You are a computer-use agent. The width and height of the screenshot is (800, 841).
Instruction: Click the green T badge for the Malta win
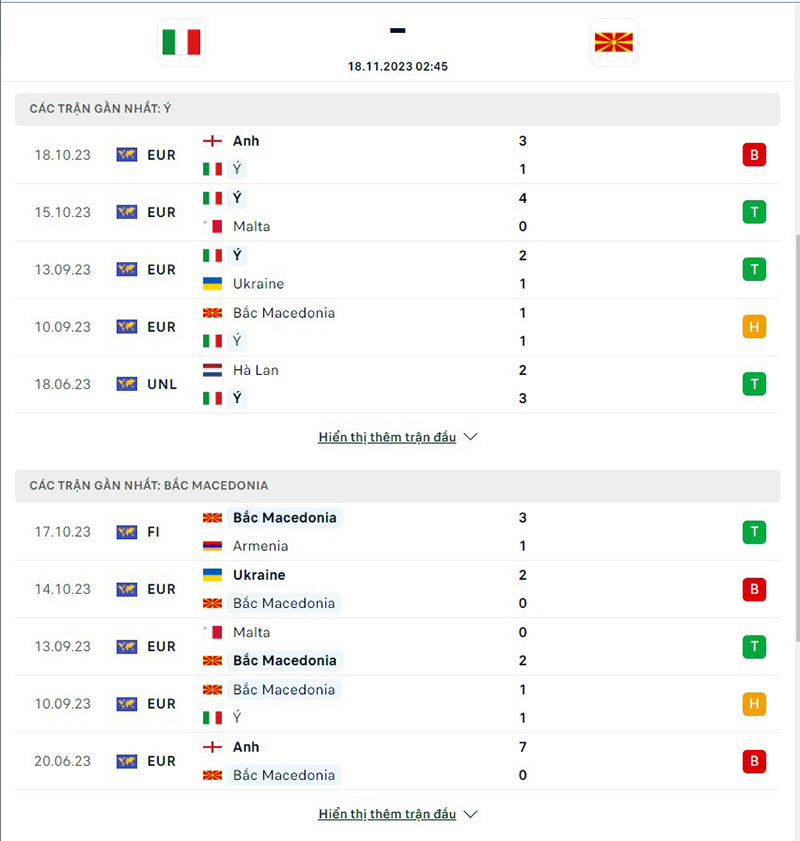pos(754,212)
